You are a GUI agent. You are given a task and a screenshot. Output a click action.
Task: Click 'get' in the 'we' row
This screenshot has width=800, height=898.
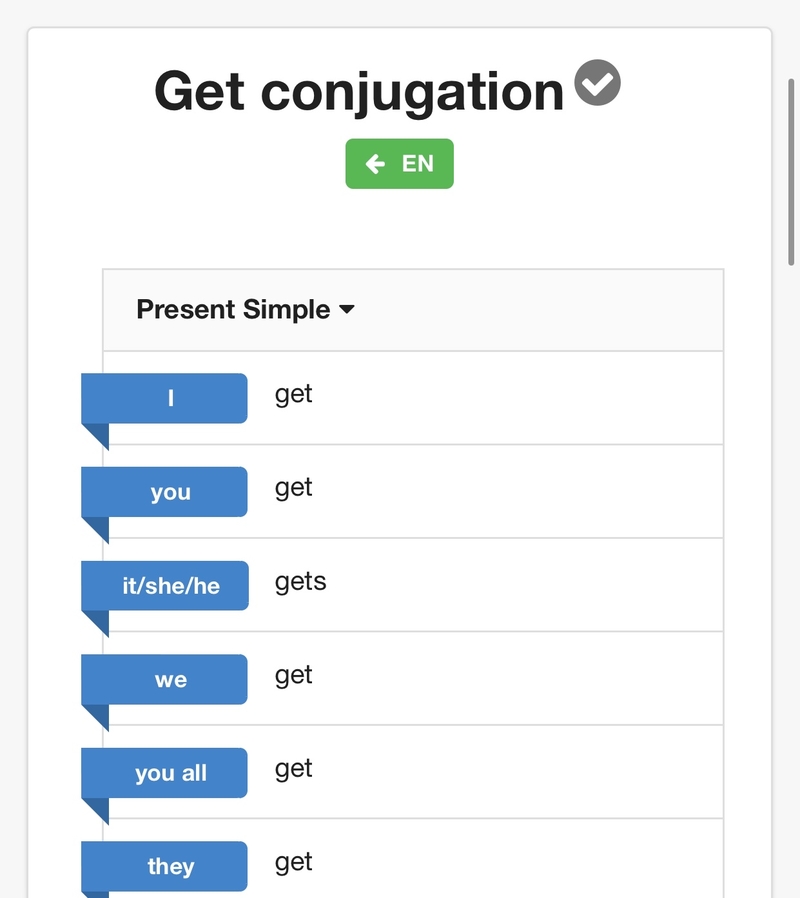tap(294, 676)
